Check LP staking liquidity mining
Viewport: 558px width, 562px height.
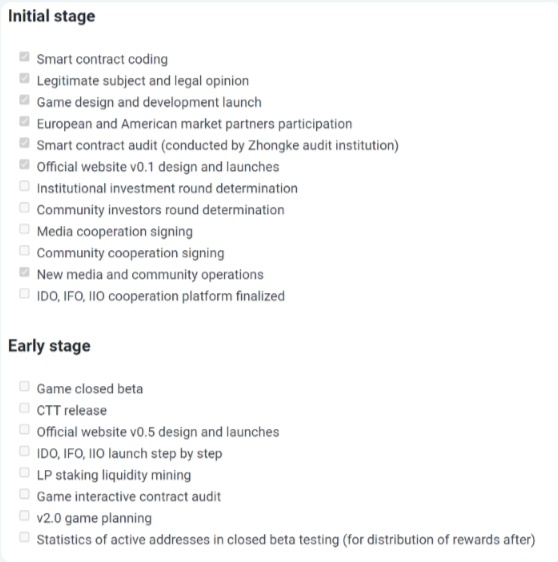click(x=24, y=472)
